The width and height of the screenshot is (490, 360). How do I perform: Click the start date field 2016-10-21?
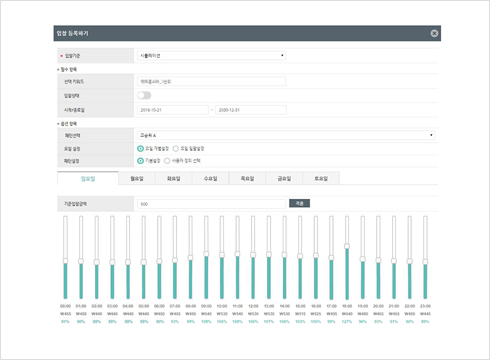click(x=173, y=110)
